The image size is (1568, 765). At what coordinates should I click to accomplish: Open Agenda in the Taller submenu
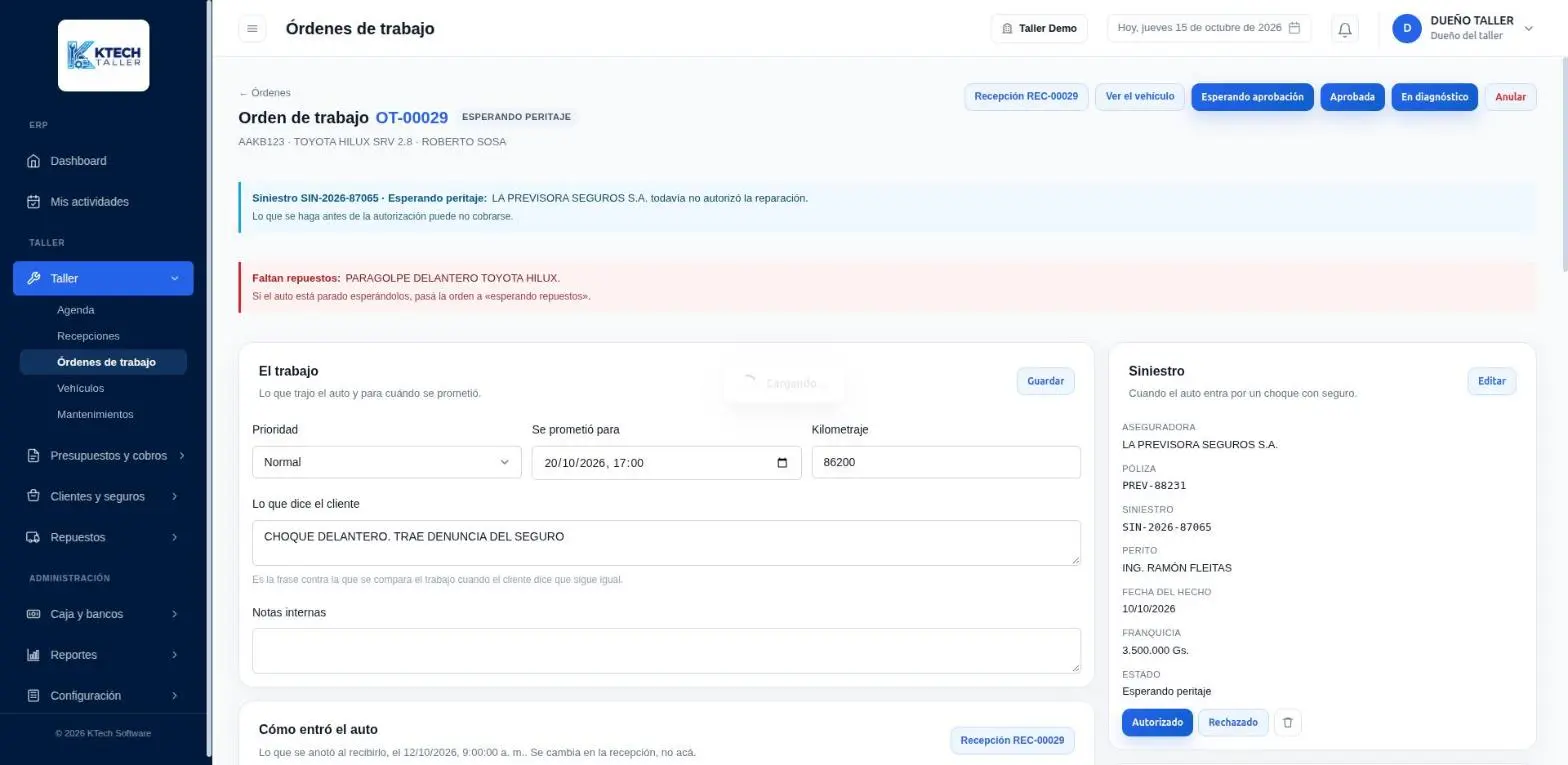pyautogui.click(x=76, y=310)
